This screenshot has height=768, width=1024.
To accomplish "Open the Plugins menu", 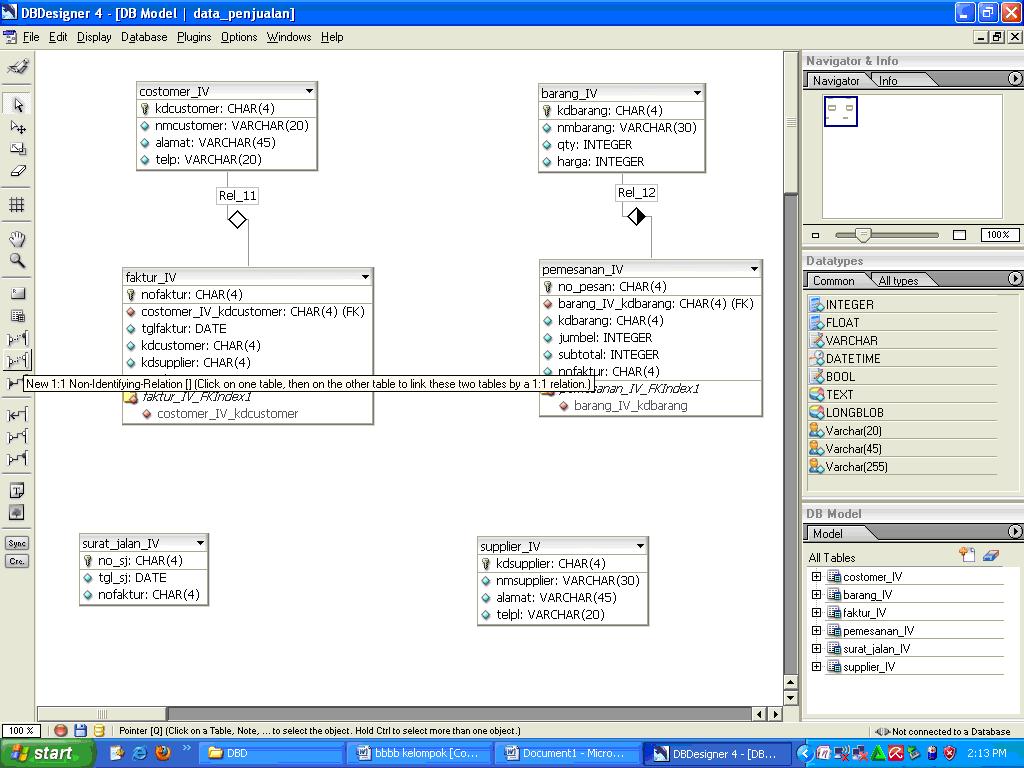I will pyautogui.click(x=194, y=37).
